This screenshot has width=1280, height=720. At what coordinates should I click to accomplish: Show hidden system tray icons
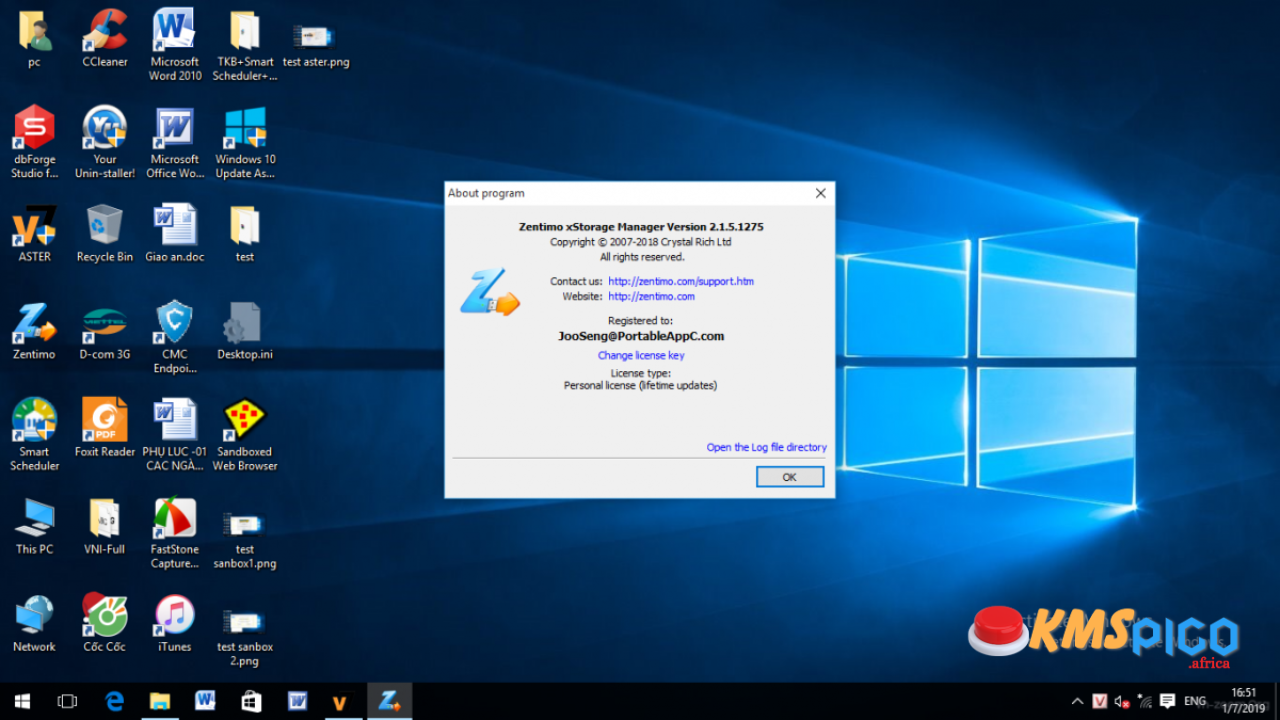click(1077, 701)
